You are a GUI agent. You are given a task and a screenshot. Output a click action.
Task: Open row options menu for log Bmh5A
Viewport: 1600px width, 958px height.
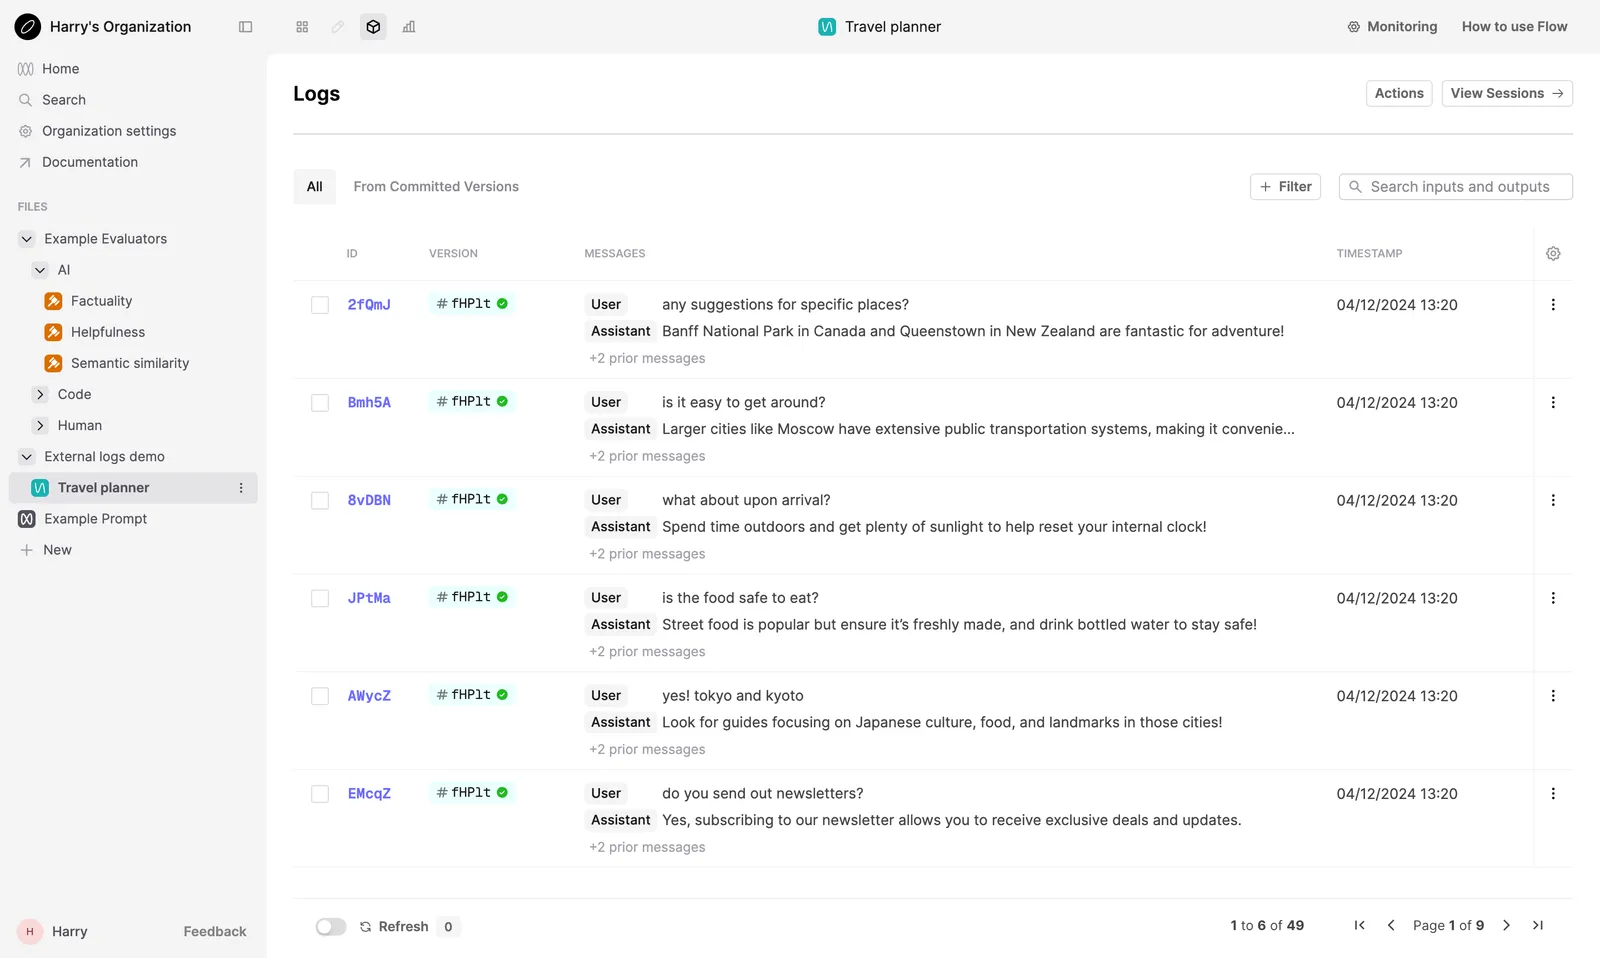pos(1553,403)
